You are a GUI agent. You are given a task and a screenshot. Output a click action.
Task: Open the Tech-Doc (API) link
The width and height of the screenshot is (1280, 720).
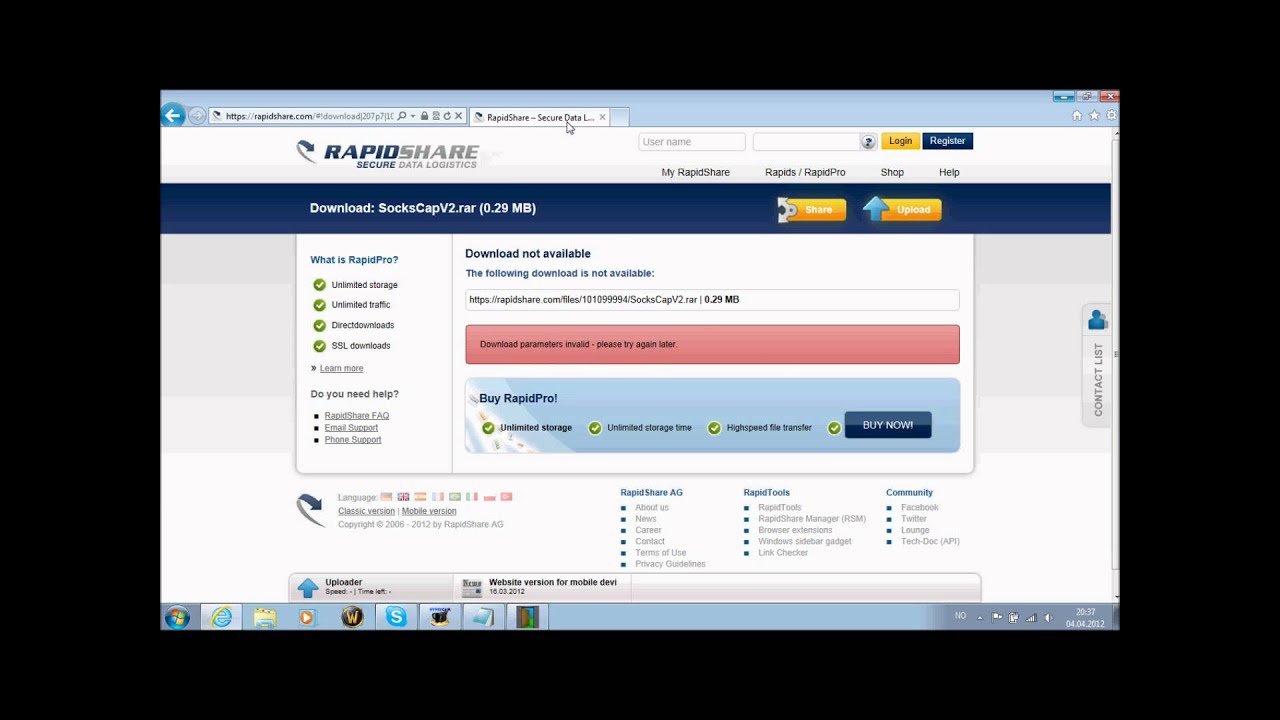click(x=930, y=541)
